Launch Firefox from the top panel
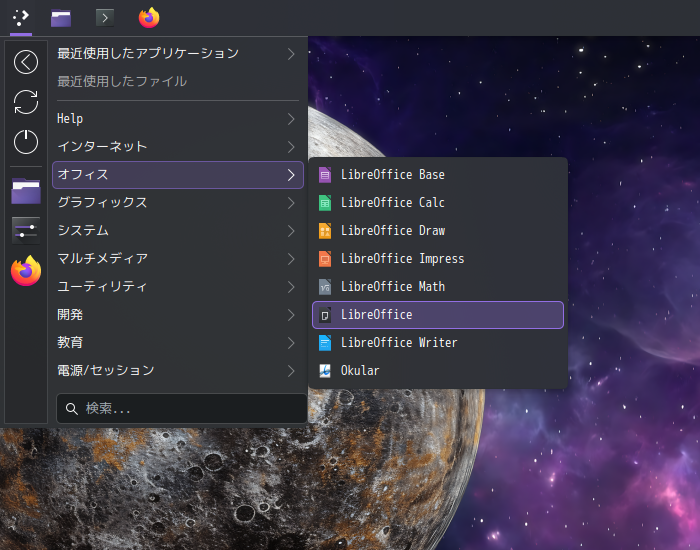This screenshot has height=550, width=700. pos(149,18)
